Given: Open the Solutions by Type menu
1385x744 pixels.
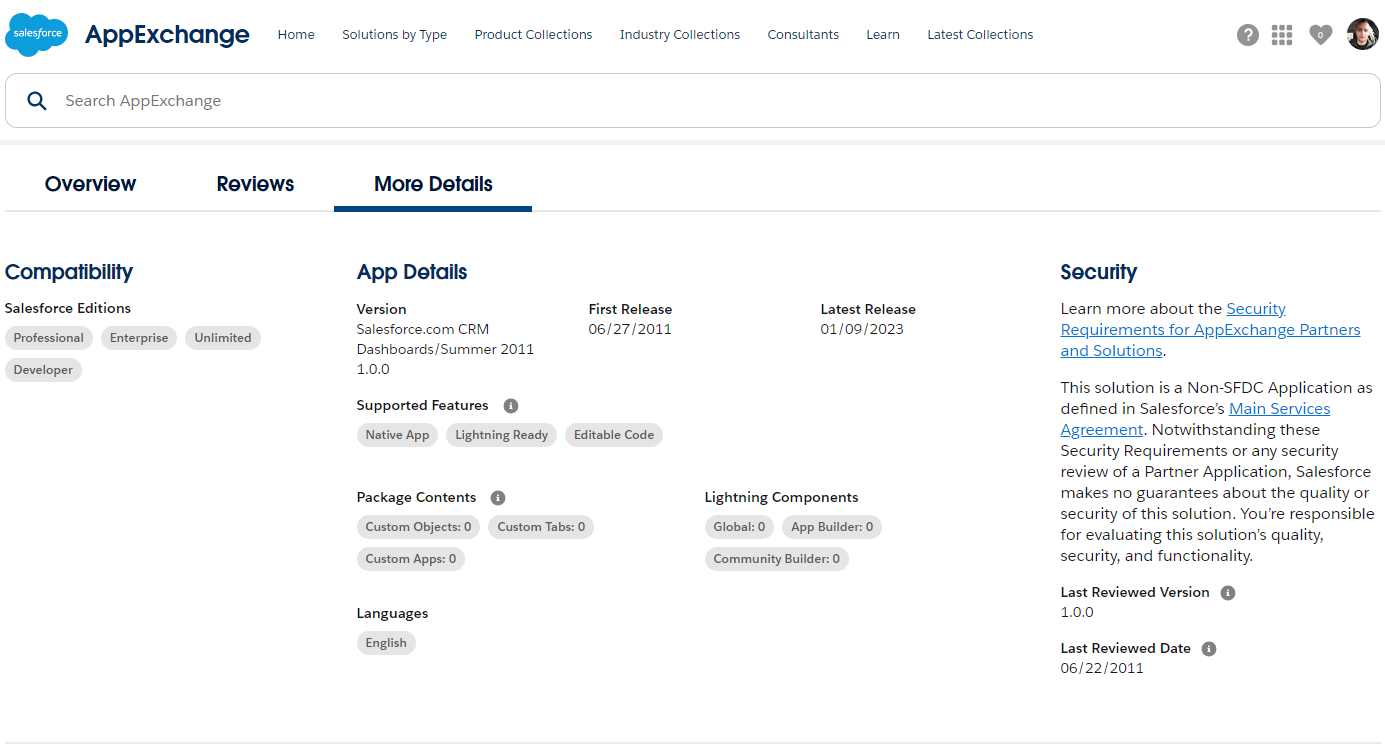Looking at the screenshot, I should 394,34.
